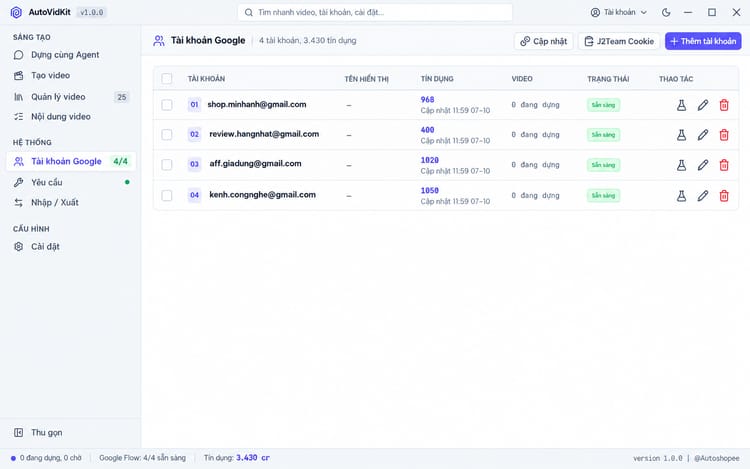The width and height of the screenshot is (750, 469).
Task: Click status bar Tín dụng 3.430 cr
Action: coord(237,458)
